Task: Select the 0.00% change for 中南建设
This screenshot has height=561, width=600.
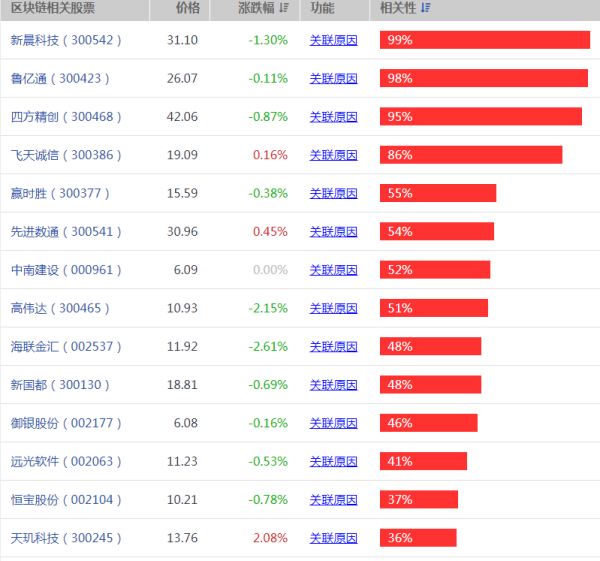Action: (270, 270)
